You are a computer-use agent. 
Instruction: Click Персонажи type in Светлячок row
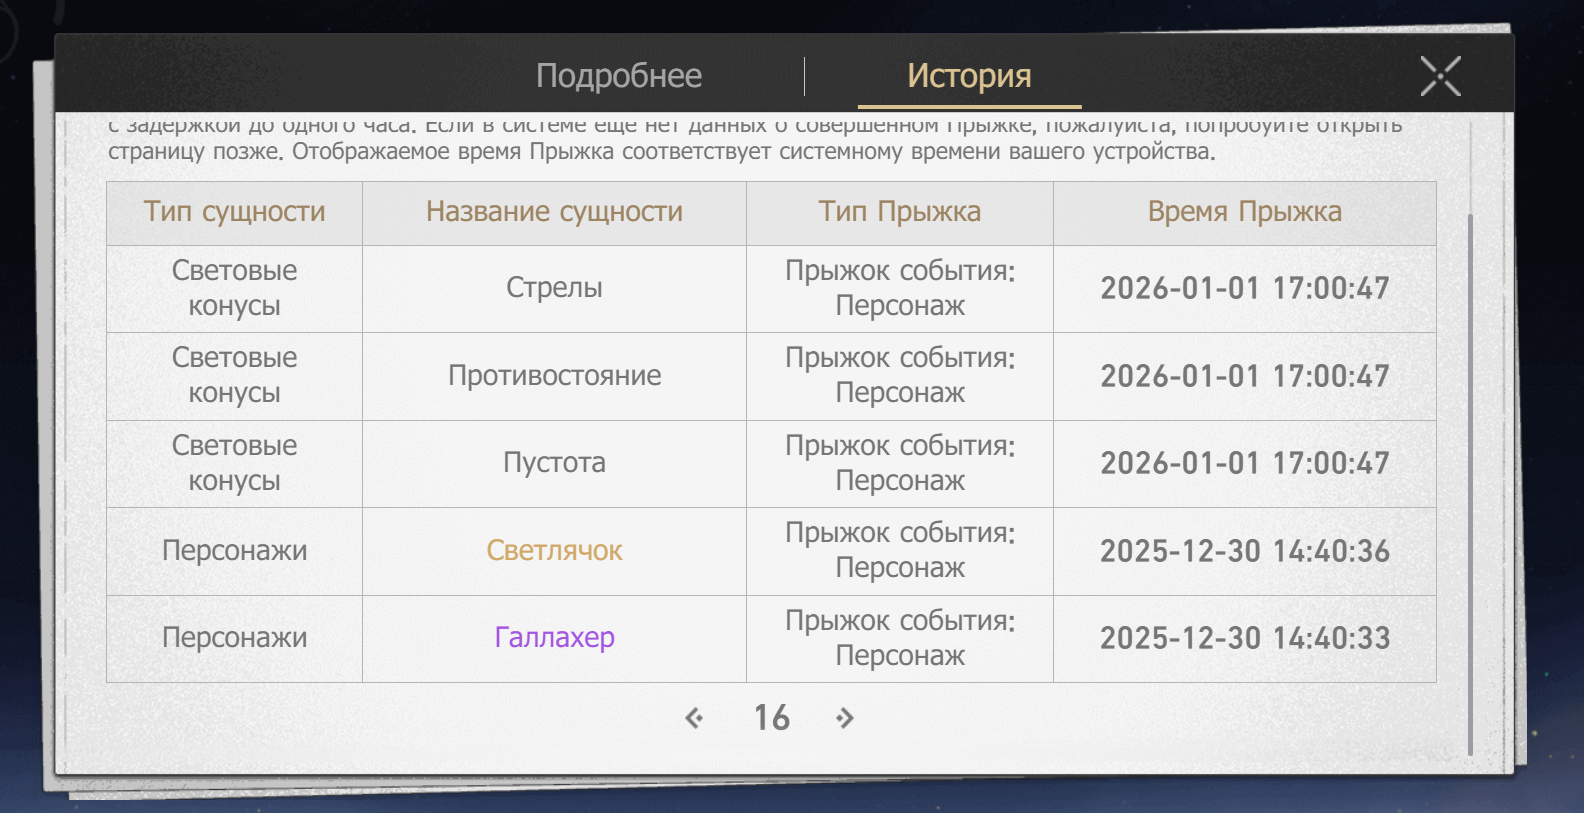234,551
